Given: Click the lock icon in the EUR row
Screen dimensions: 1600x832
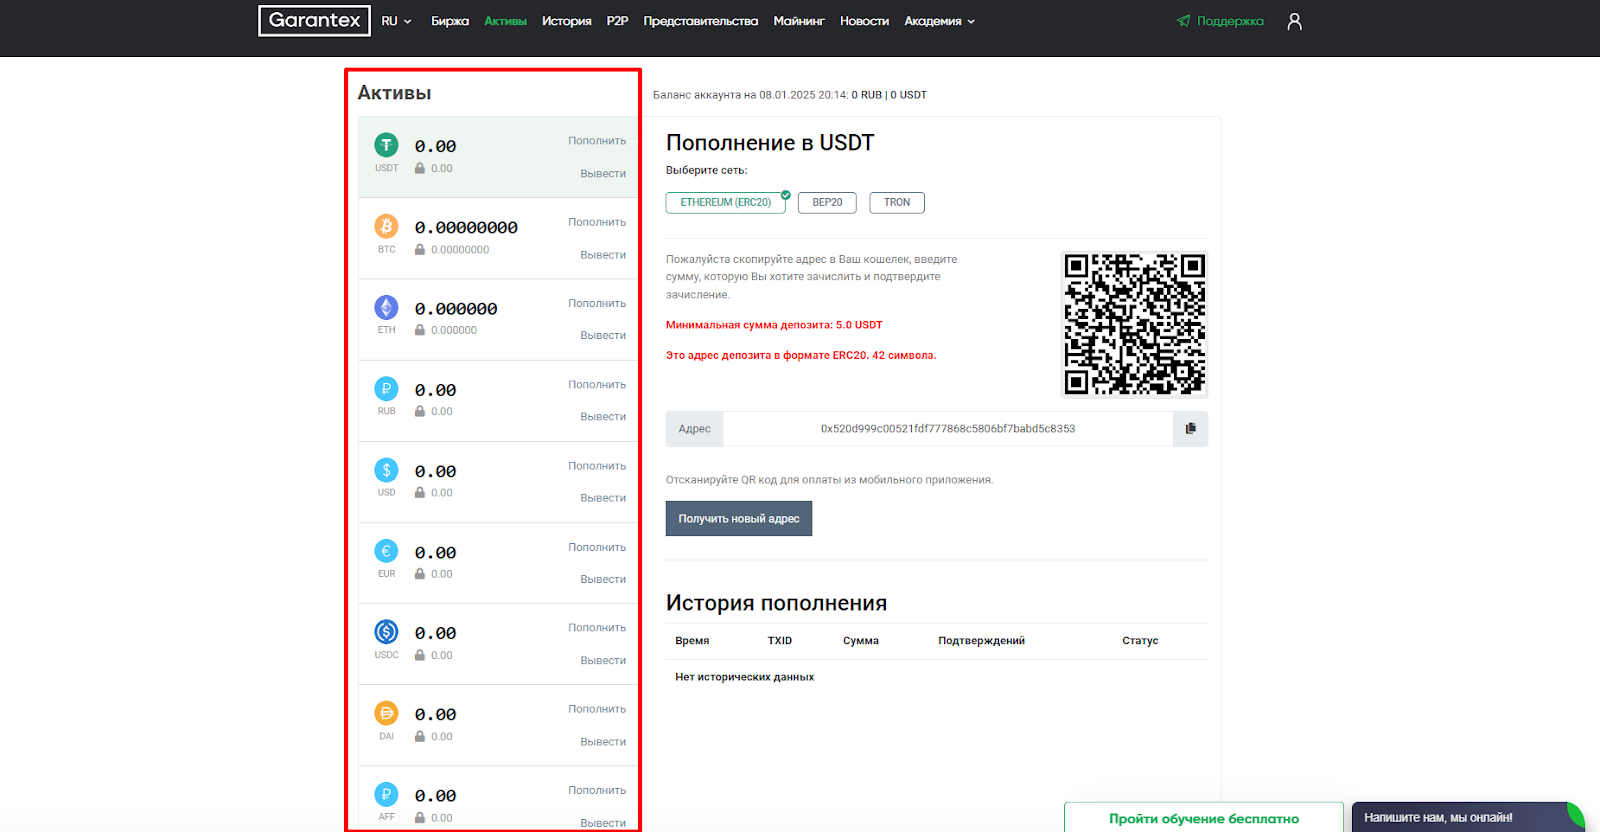Looking at the screenshot, I should pyautogui.click(x=420, y=574).
